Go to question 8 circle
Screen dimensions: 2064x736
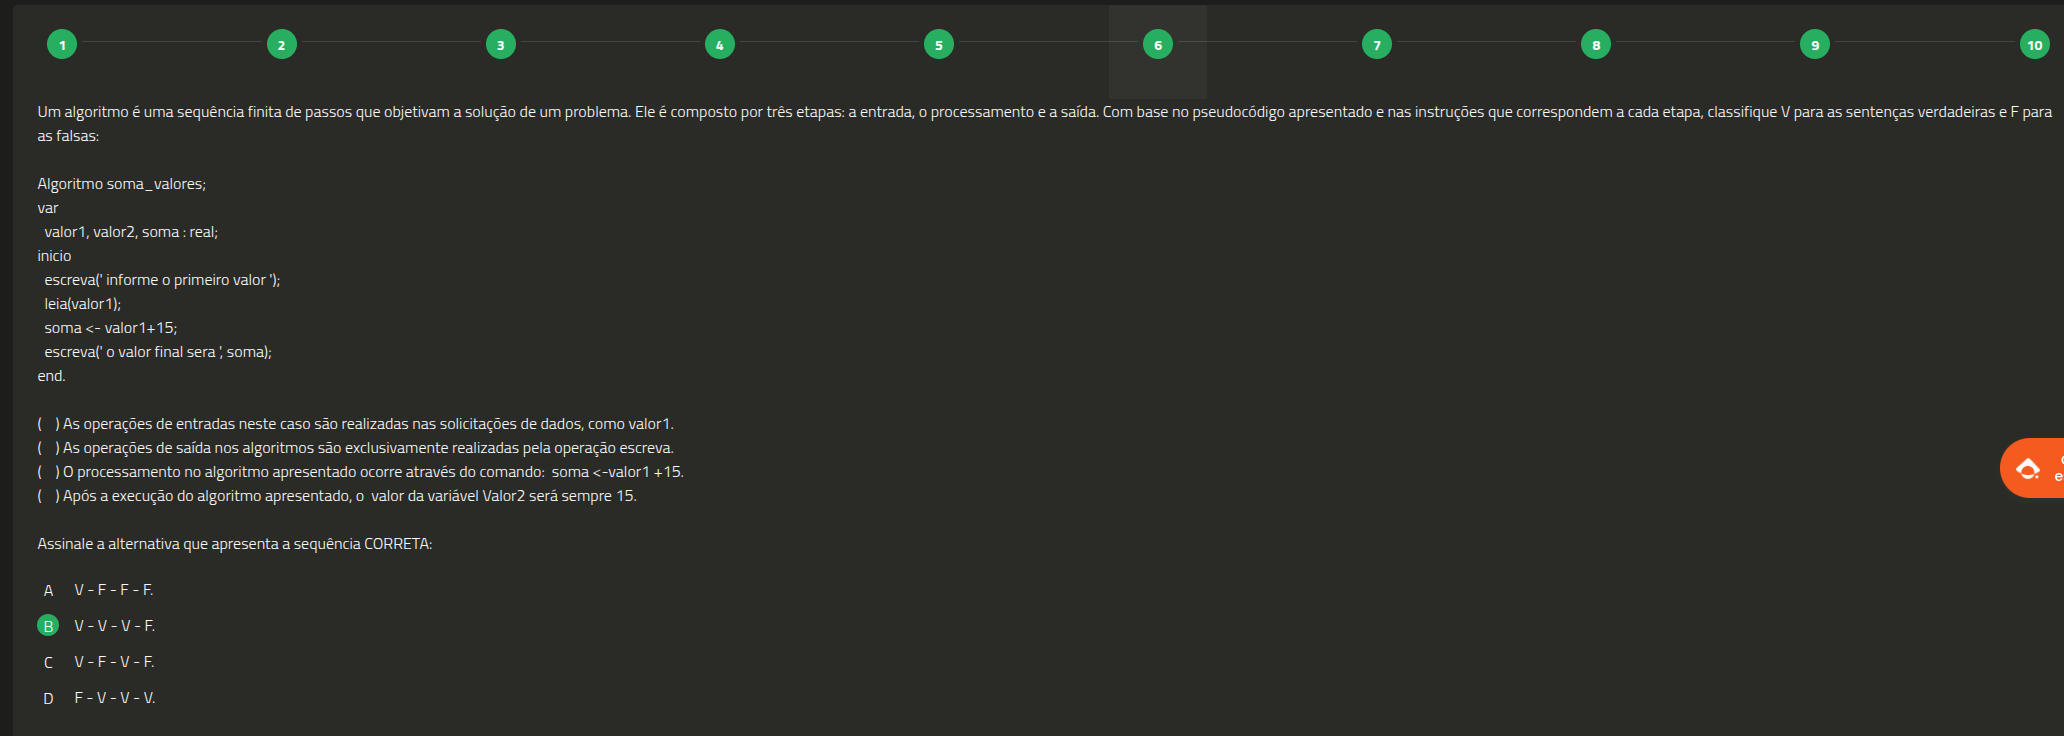1595,44
